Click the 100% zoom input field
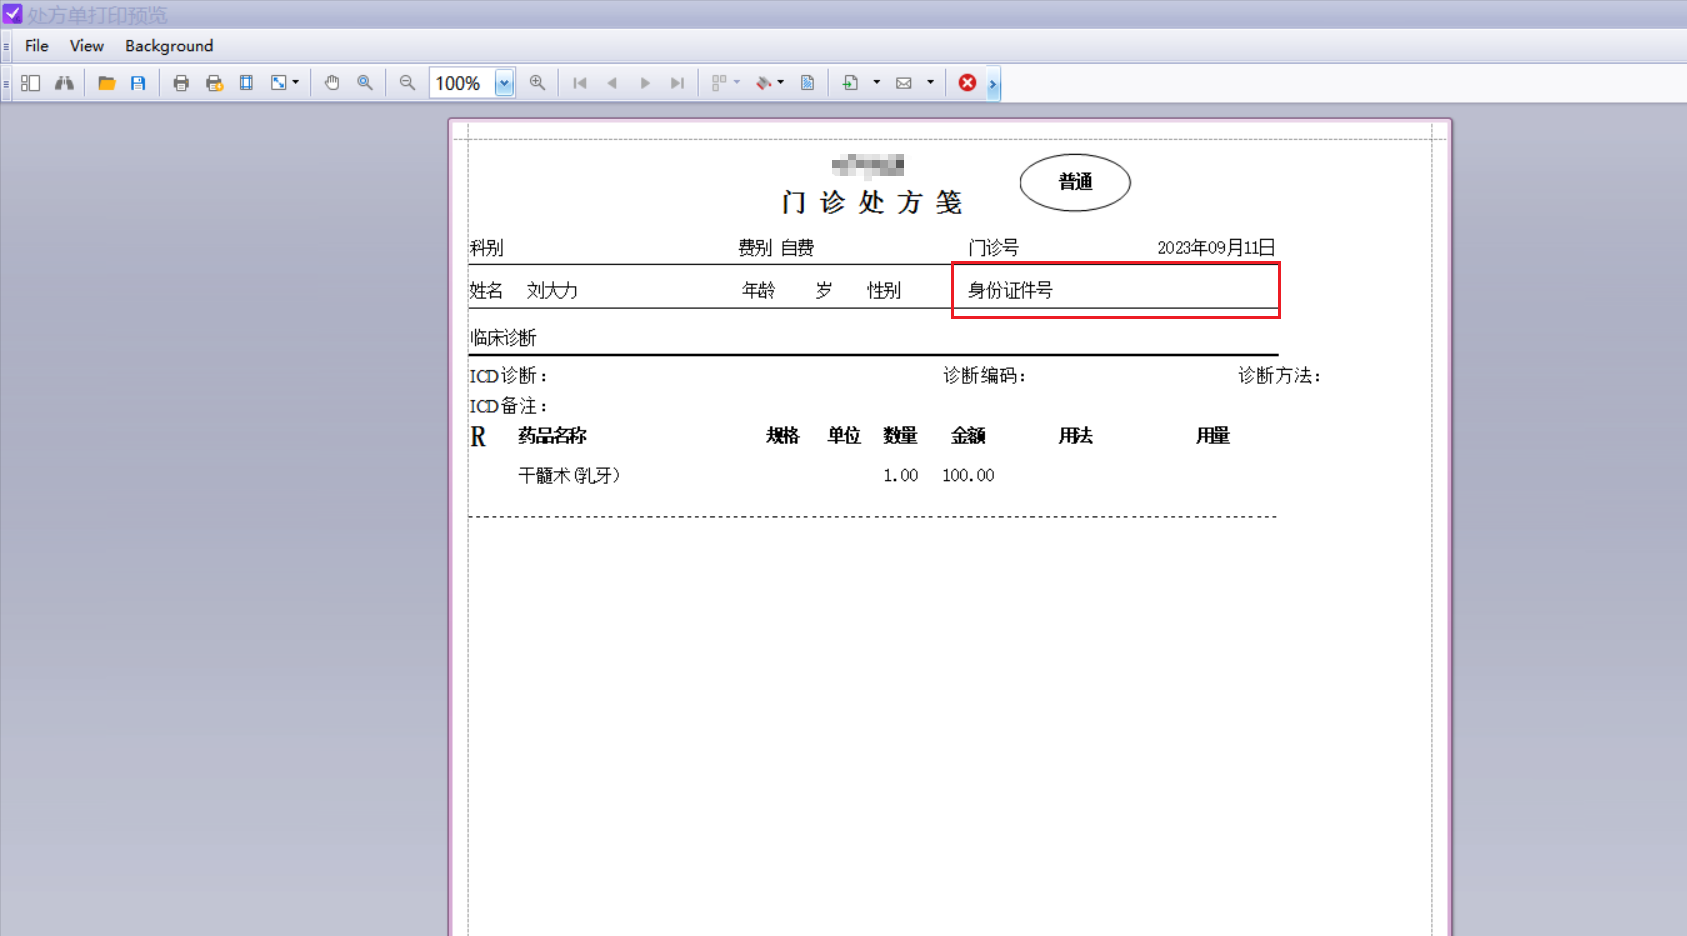The height and width of the screenshot is (936, 1687). pos(462,83)
